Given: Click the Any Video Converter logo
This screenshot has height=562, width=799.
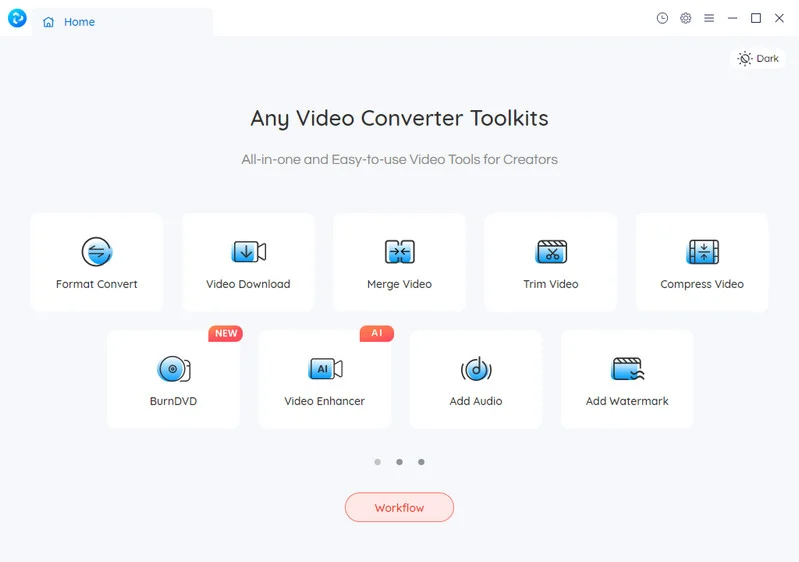Looking at the screenshot, I should pos(17,18).
